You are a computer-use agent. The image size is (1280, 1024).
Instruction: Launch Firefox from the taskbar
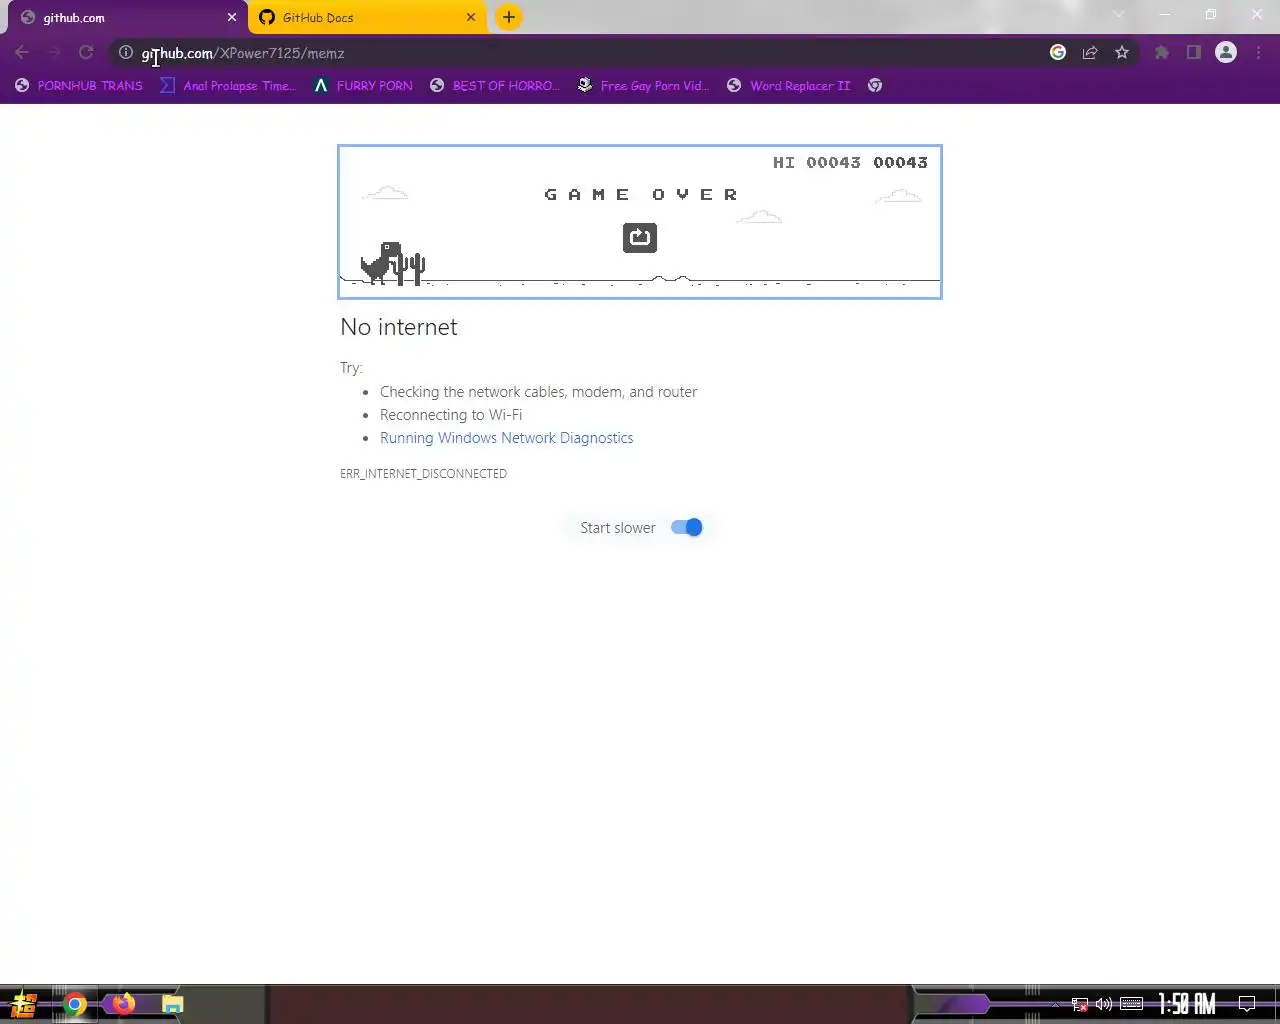123,1004
